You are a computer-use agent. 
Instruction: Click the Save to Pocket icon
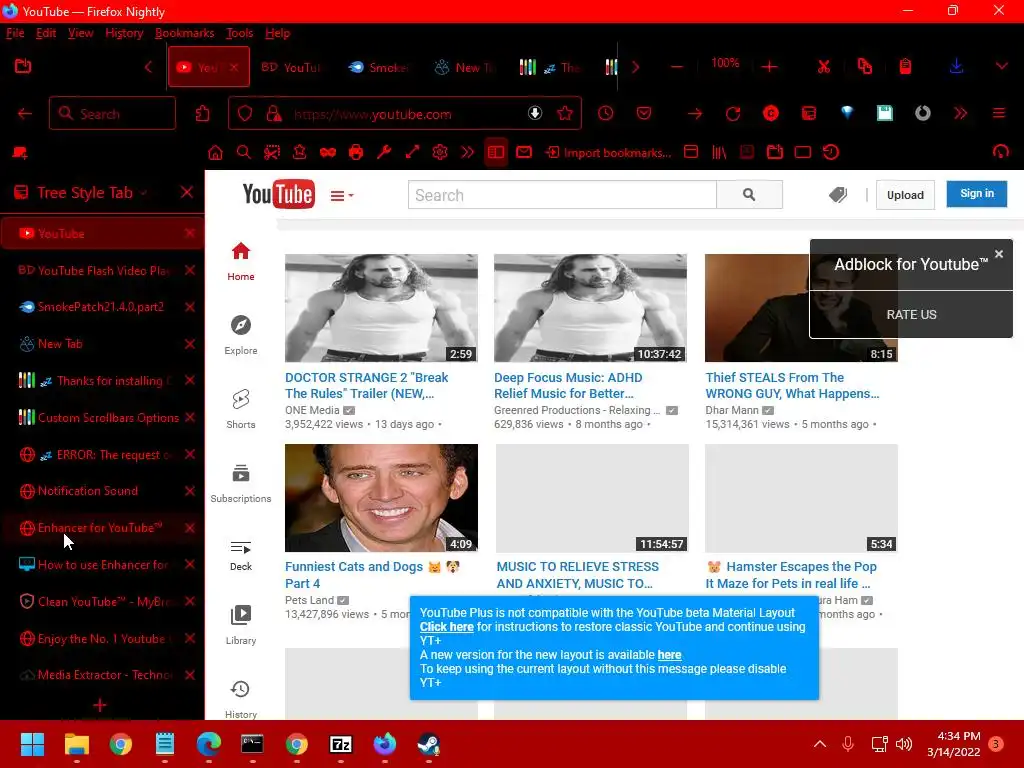click(644, 113)
